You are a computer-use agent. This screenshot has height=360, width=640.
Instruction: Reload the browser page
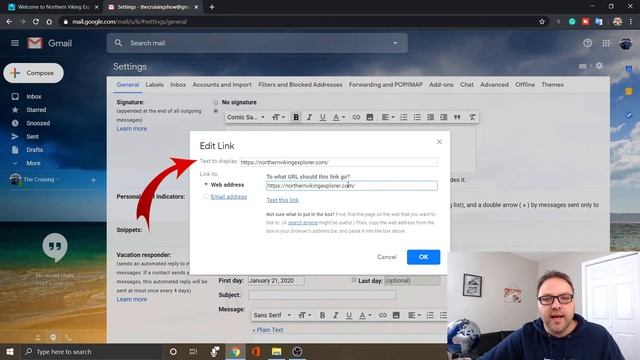(36, 22)
